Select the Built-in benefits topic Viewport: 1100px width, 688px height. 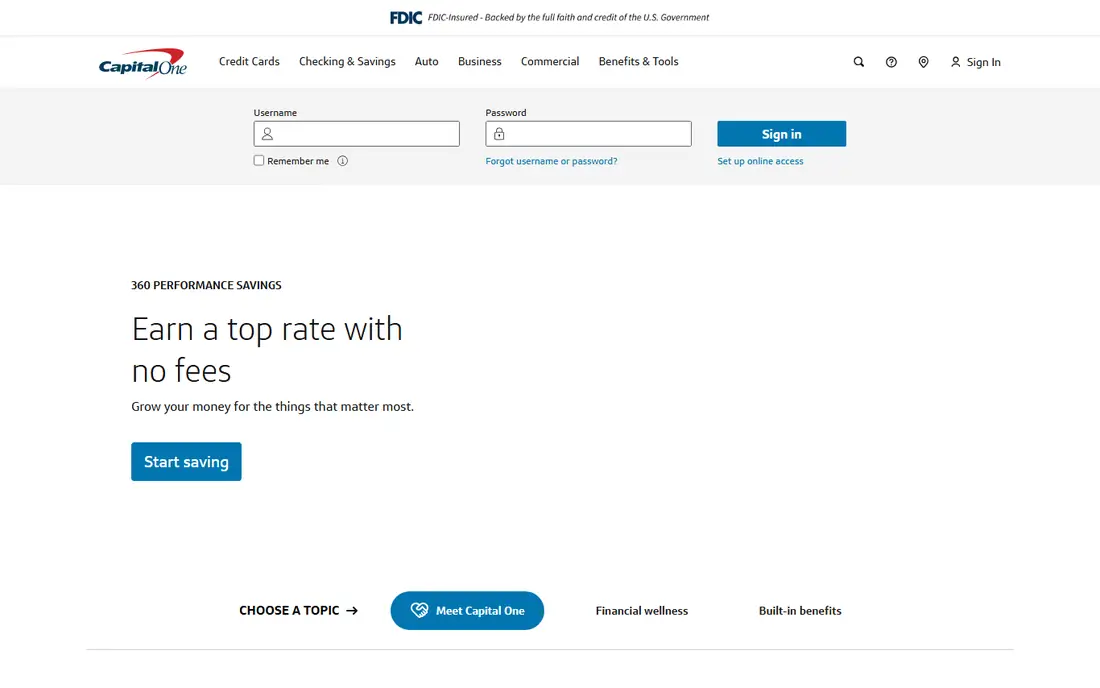[x=800, y=611]
